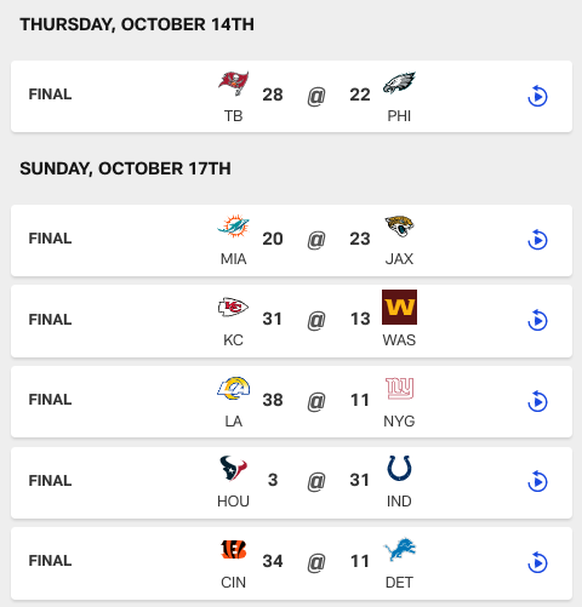Click the New York Giants logo
Image resolution: width=582 pixels, height=607 pixels.
400,388
